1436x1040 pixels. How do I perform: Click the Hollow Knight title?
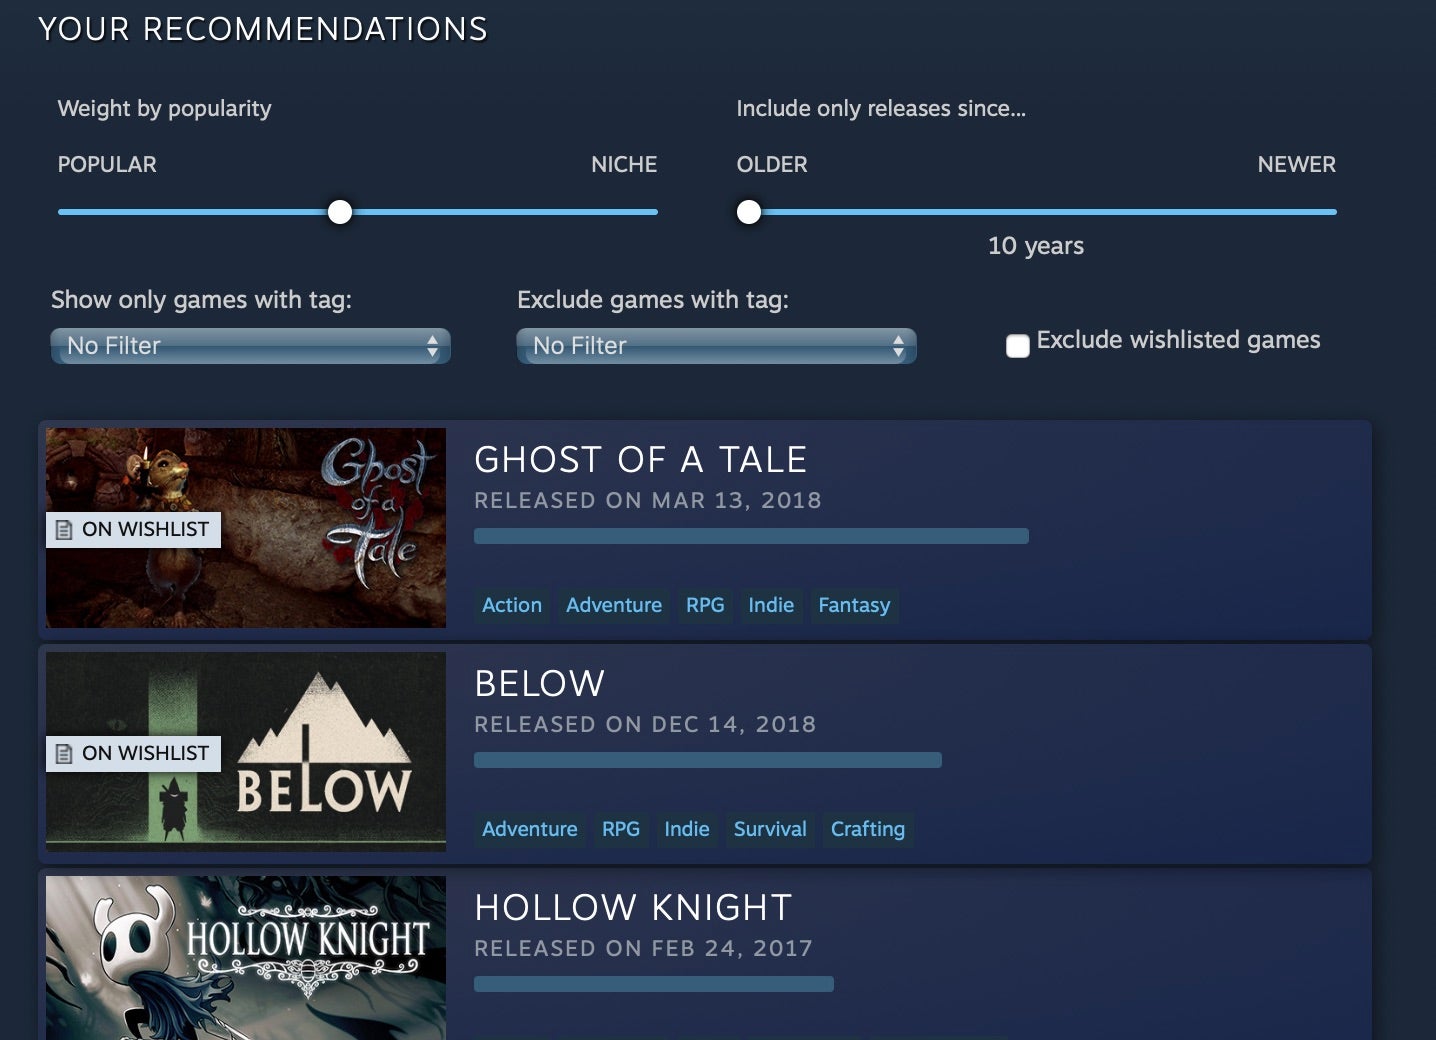pyautogui.click(x=633, y=908)
